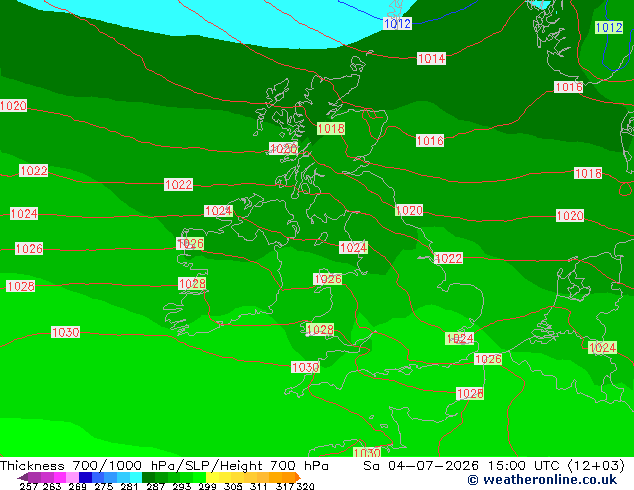Click the 1030 label over Brittany
Image resolution: width=634 pixels, height=490 pixels.
(x=367, y=452)
